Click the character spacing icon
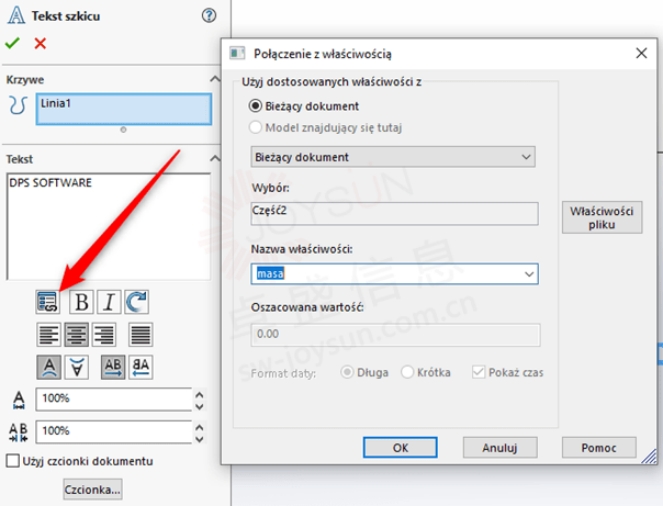Screen dimensions: 663x506 (18, 432)
